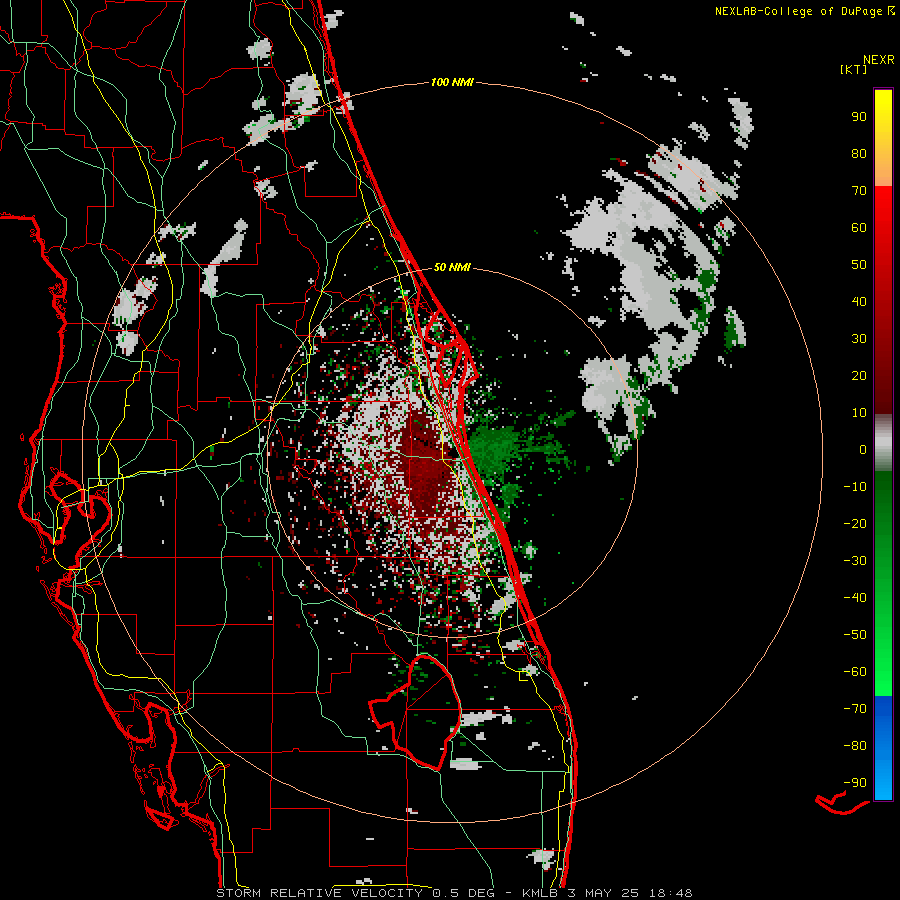The width and height of the screenshot is (900, 900).
Task: Click the 30 knot scale label
Action: [x=859, y=339]
